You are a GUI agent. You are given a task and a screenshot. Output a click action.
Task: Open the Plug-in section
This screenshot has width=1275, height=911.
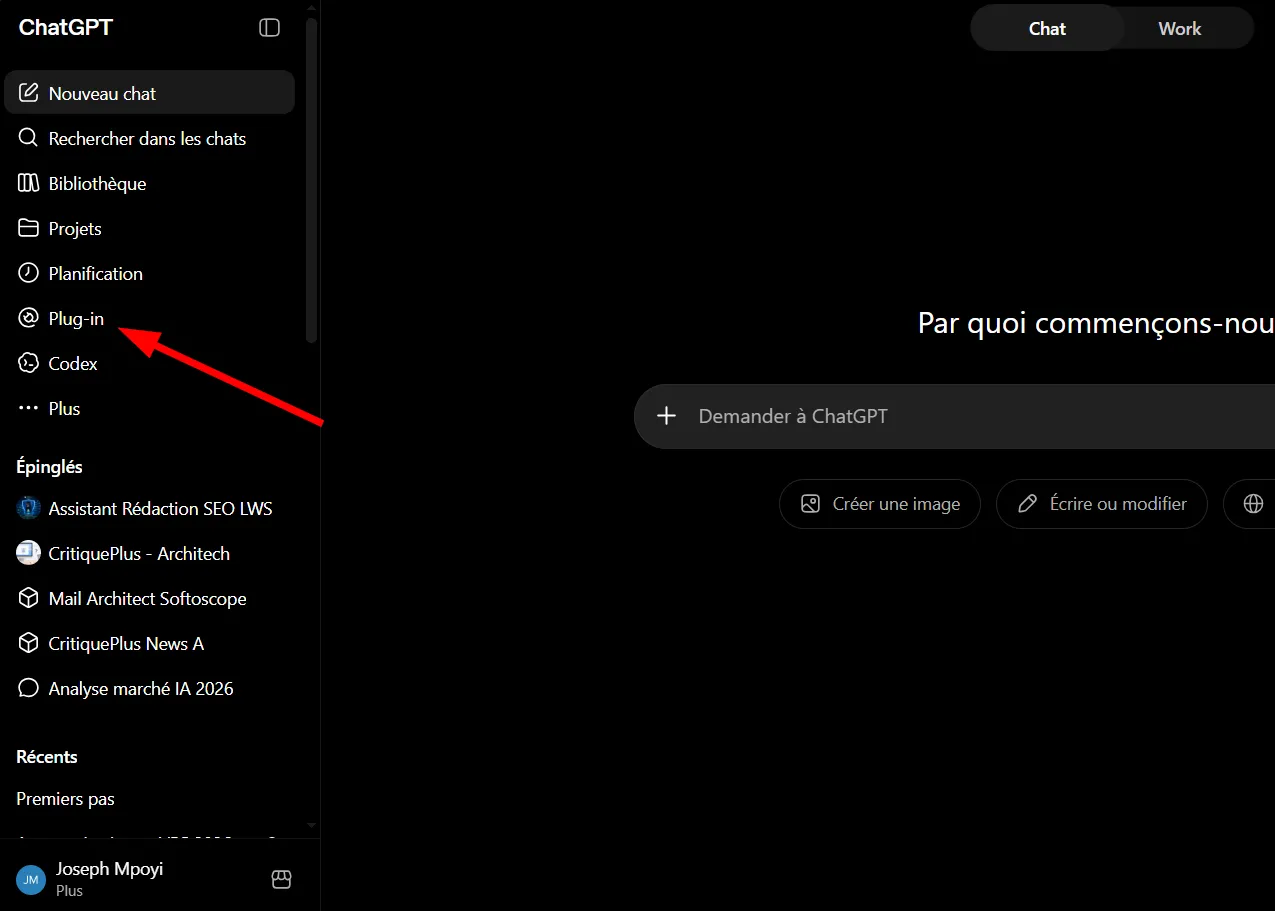click(149, 318)
